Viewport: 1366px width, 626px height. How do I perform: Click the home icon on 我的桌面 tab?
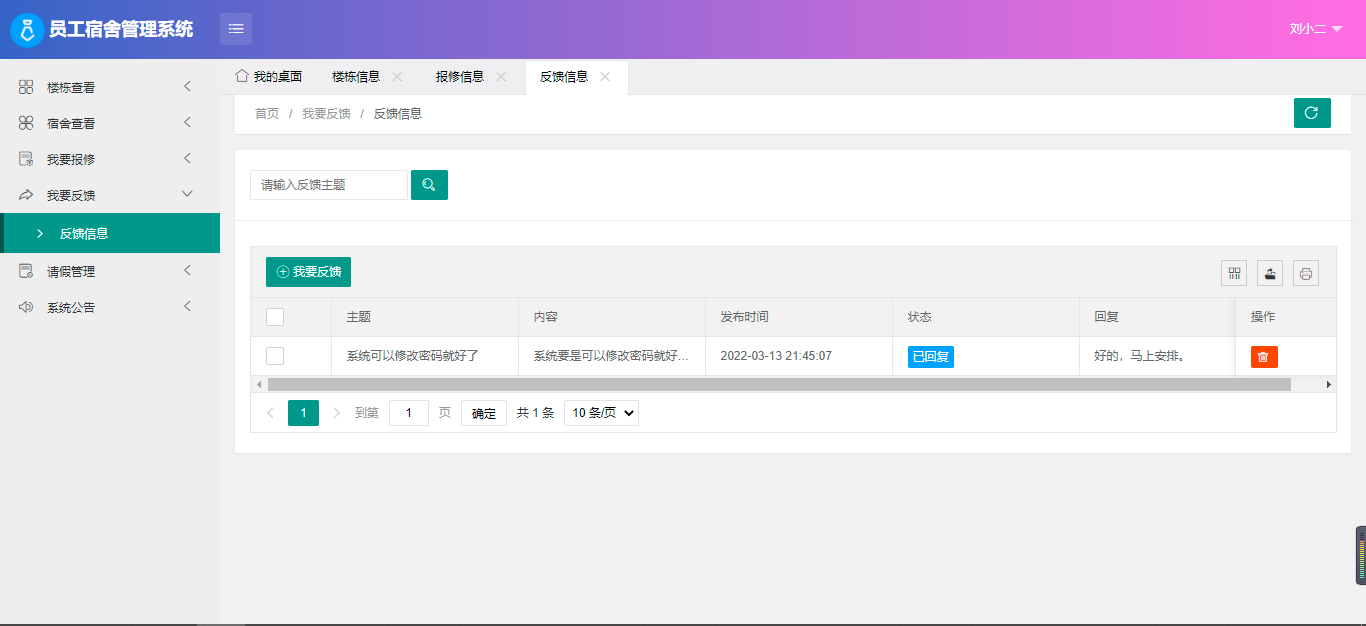pos(241,76)
